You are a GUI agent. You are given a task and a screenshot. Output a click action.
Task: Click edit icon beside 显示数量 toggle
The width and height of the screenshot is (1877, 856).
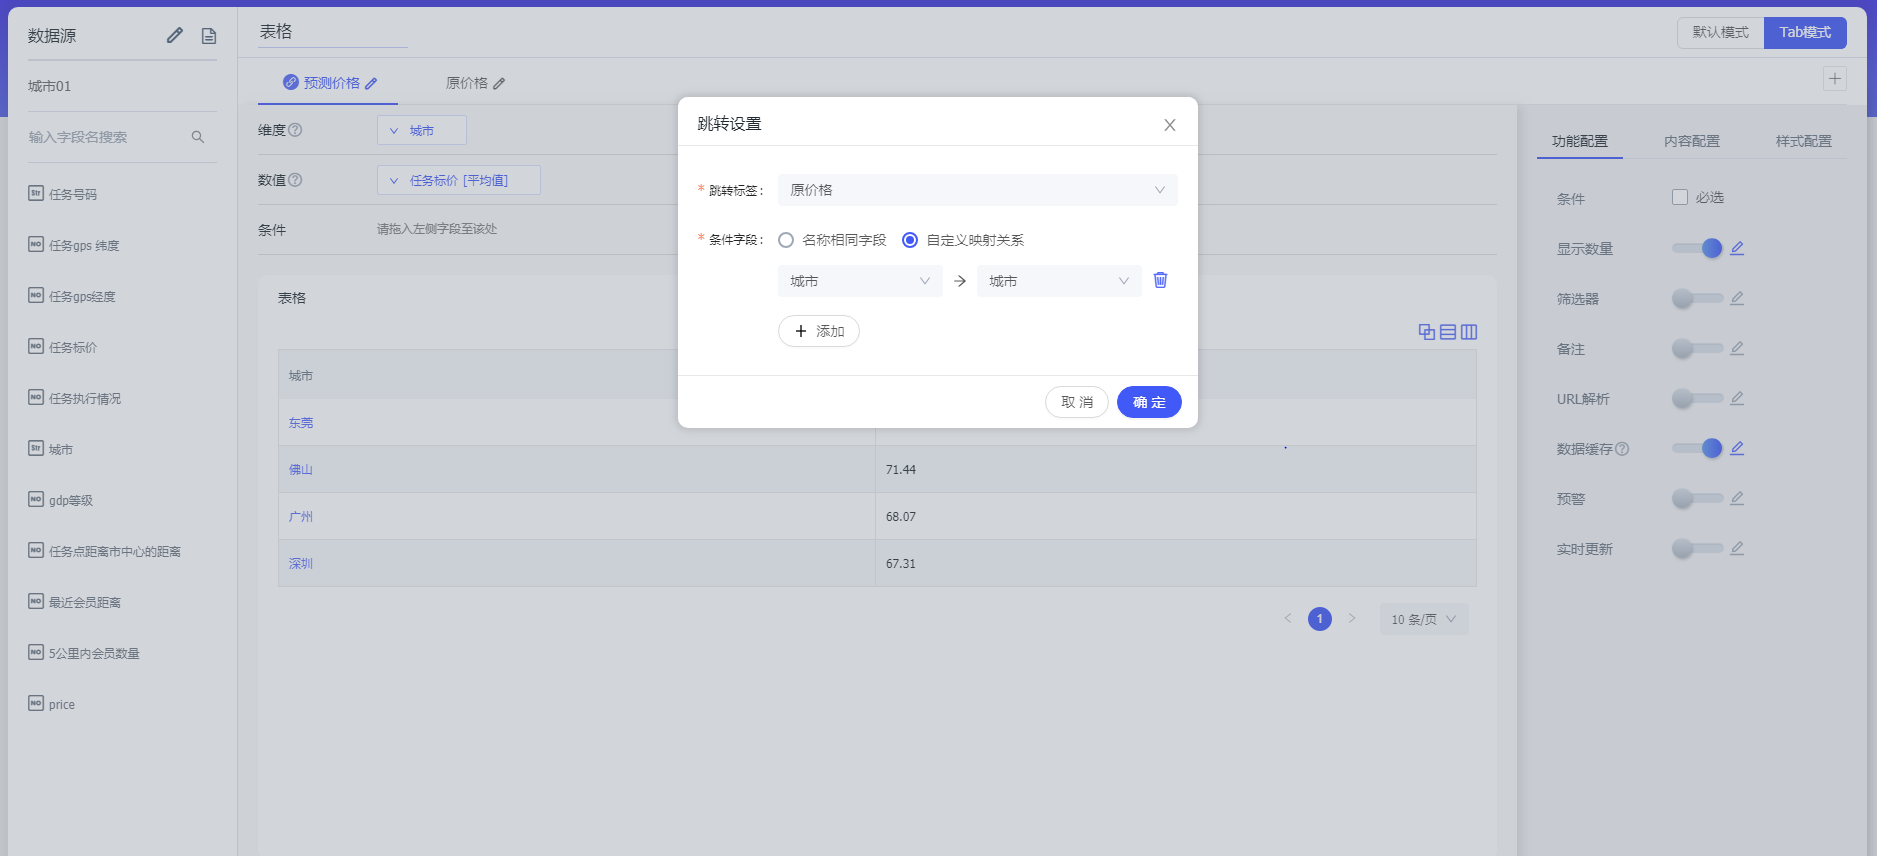click(1737, 248)
